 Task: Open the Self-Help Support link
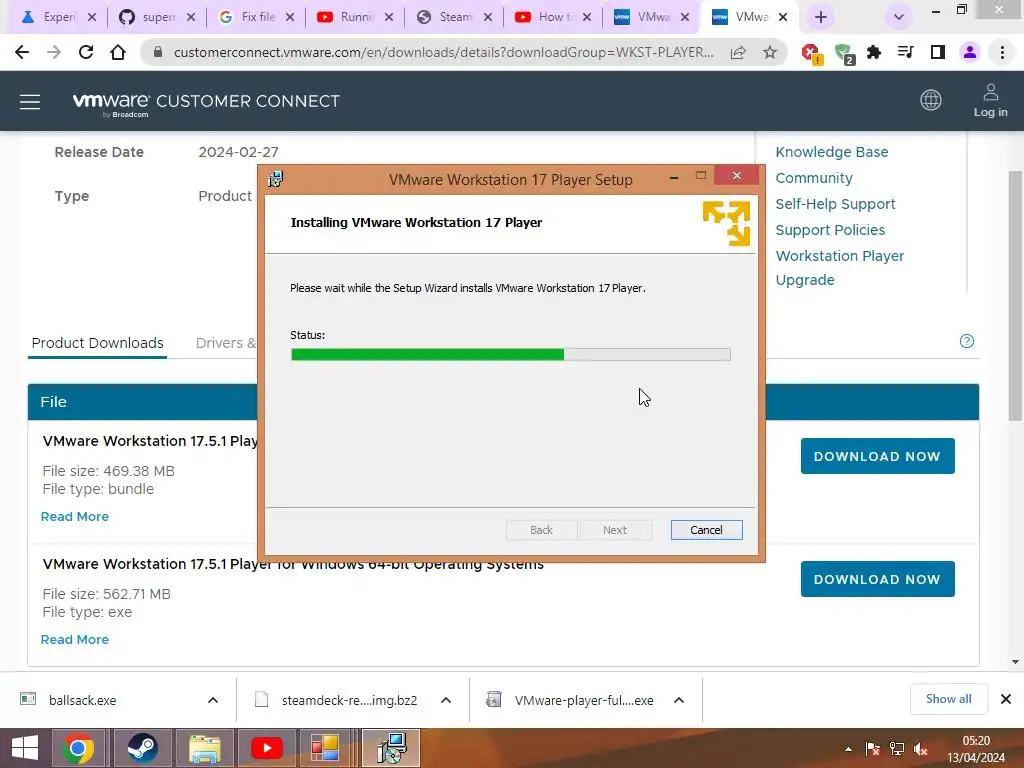835,204
